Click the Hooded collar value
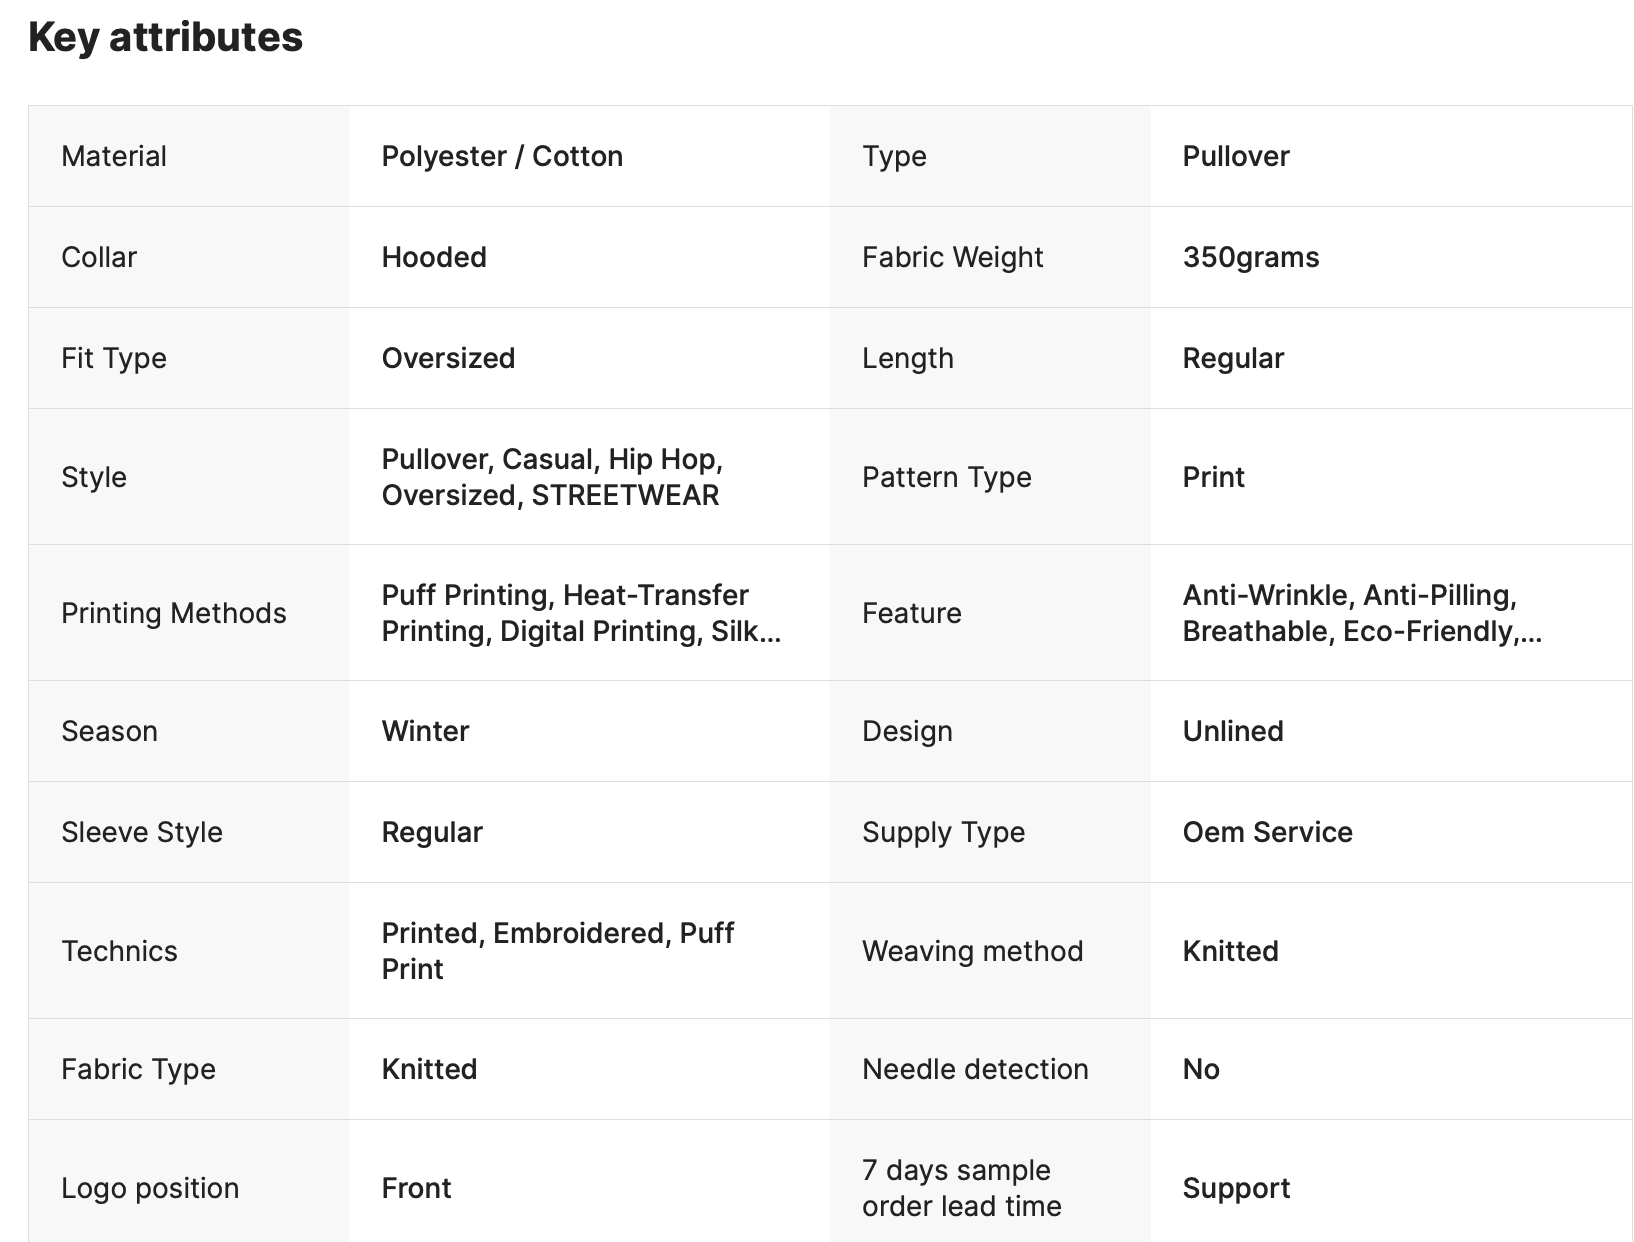Viewport: 1634px width, 1242px height. pos(434,257)
